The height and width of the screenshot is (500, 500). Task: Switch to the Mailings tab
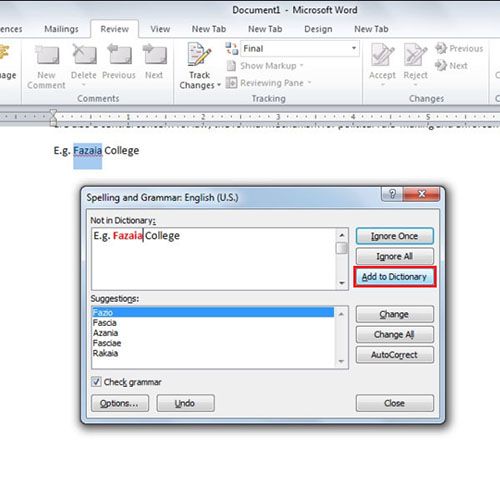(61, 29)
